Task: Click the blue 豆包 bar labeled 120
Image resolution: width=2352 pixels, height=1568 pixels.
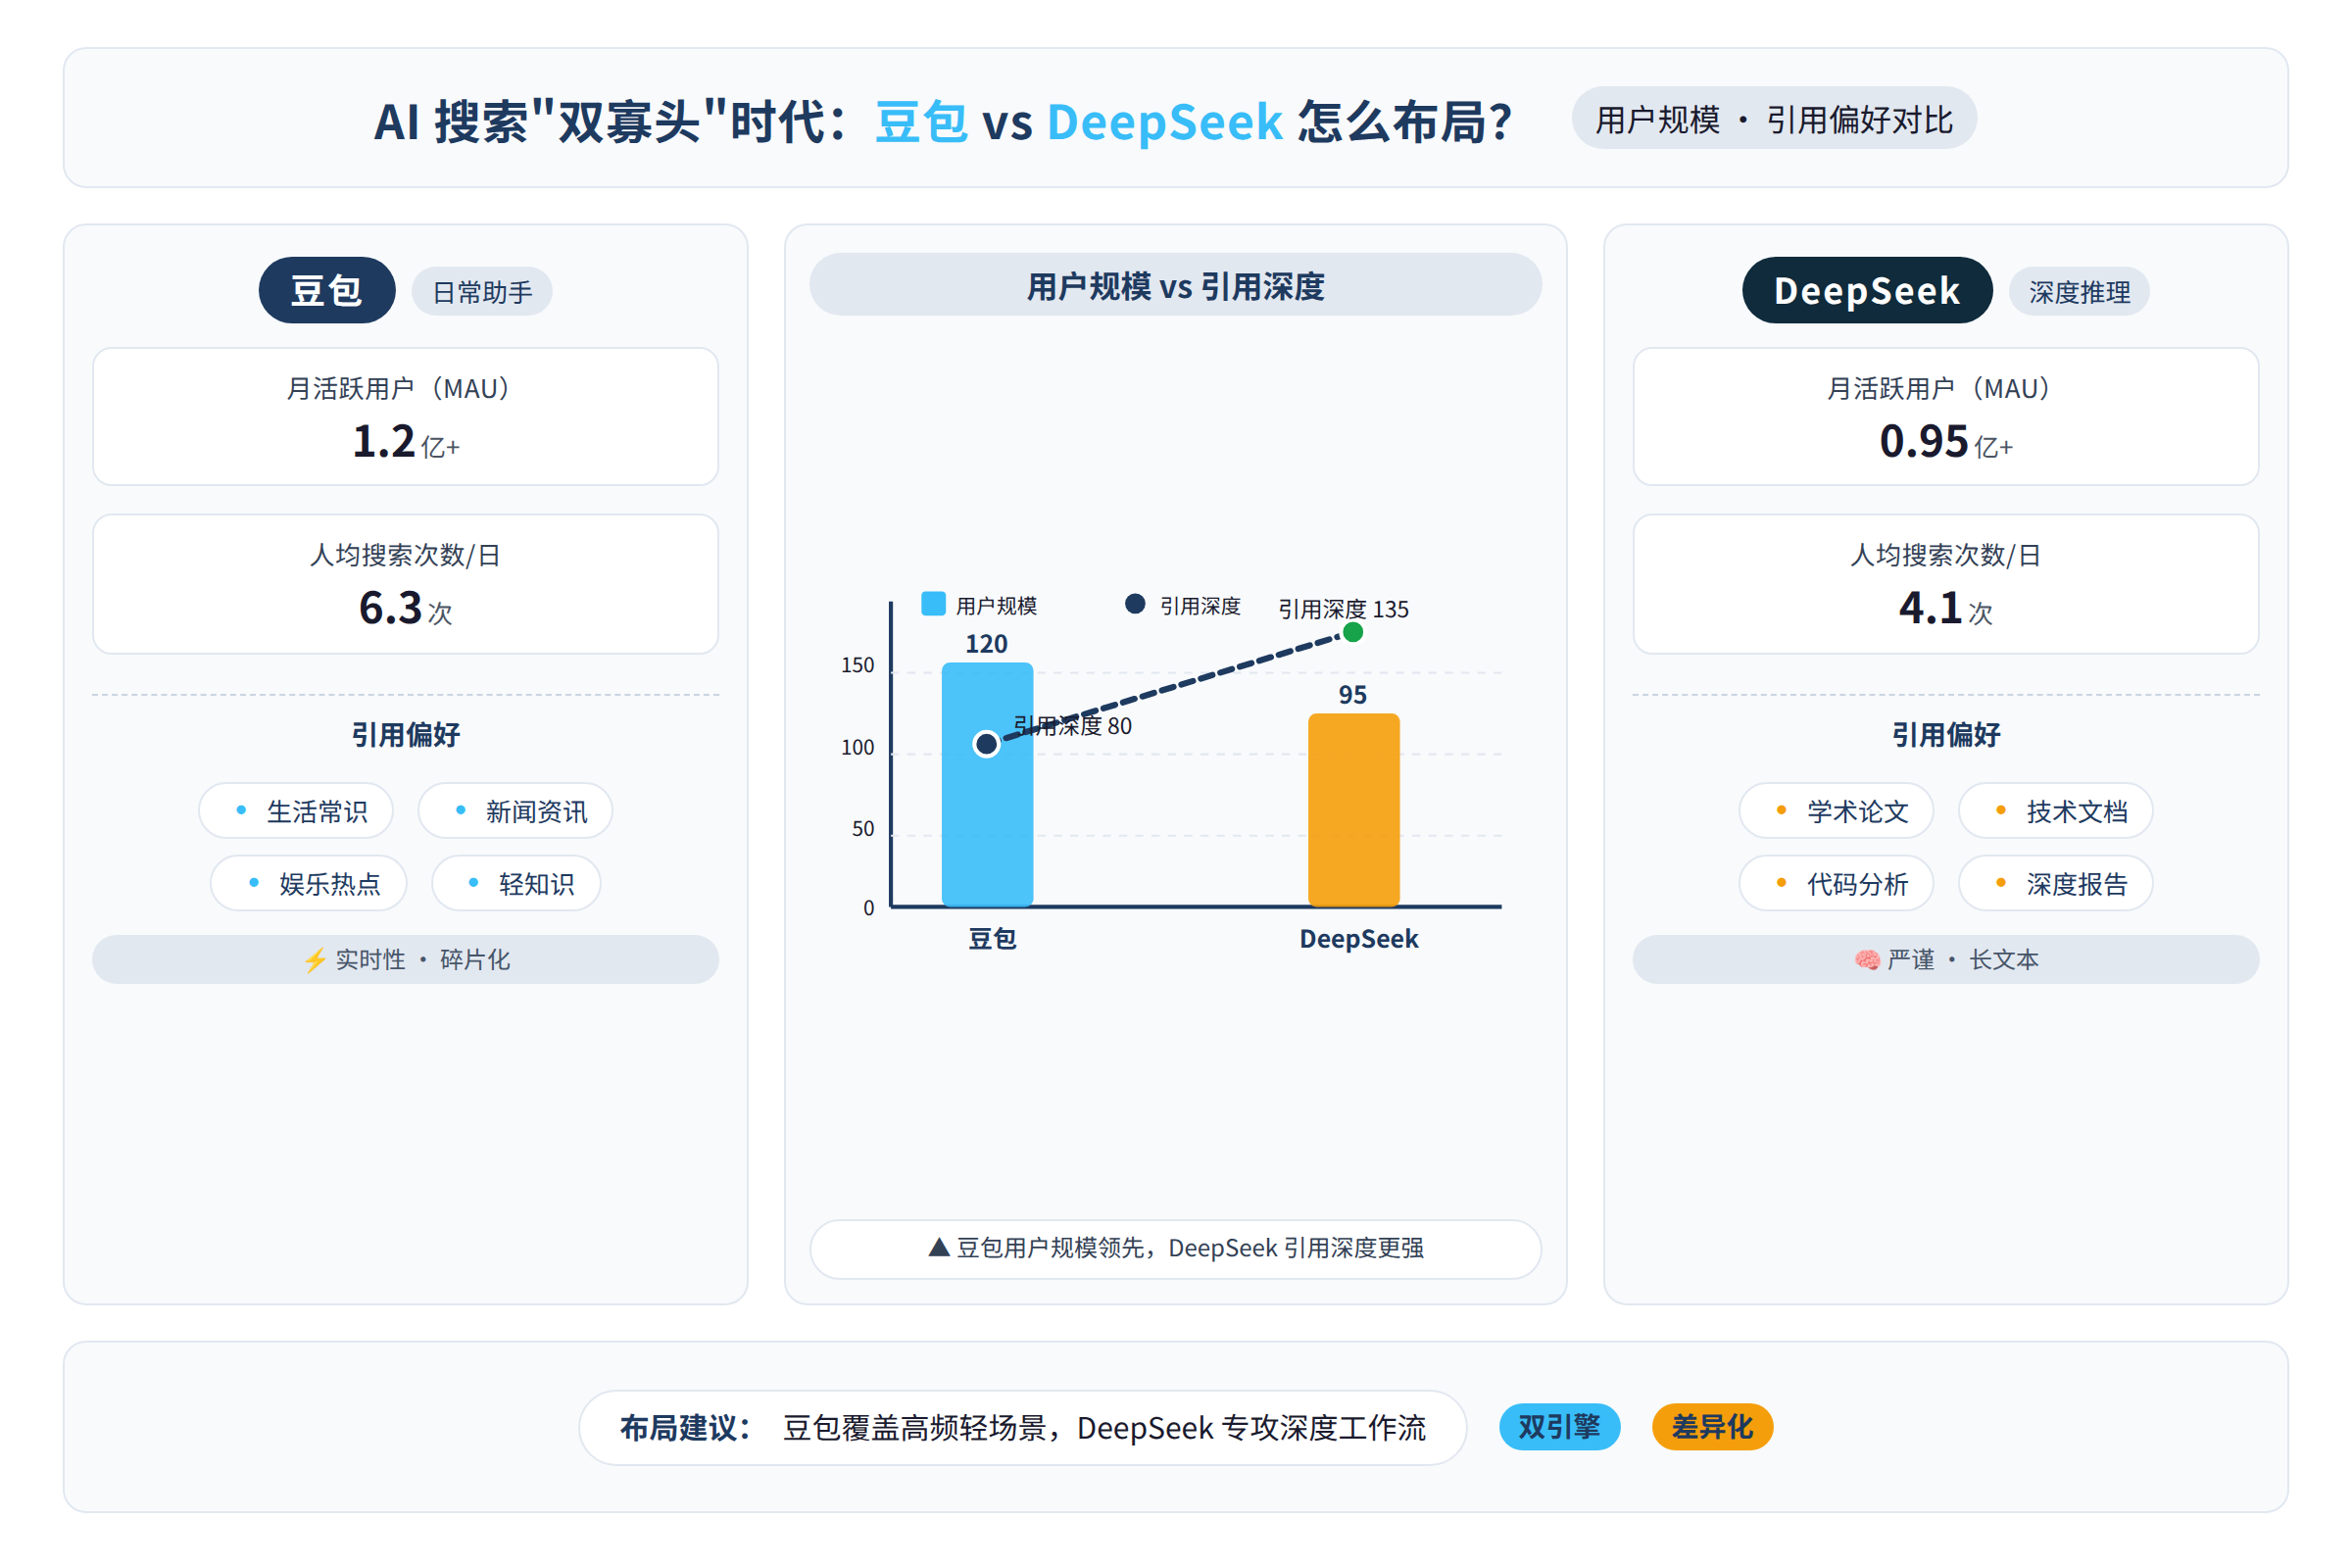Action: tap(987, 784)
